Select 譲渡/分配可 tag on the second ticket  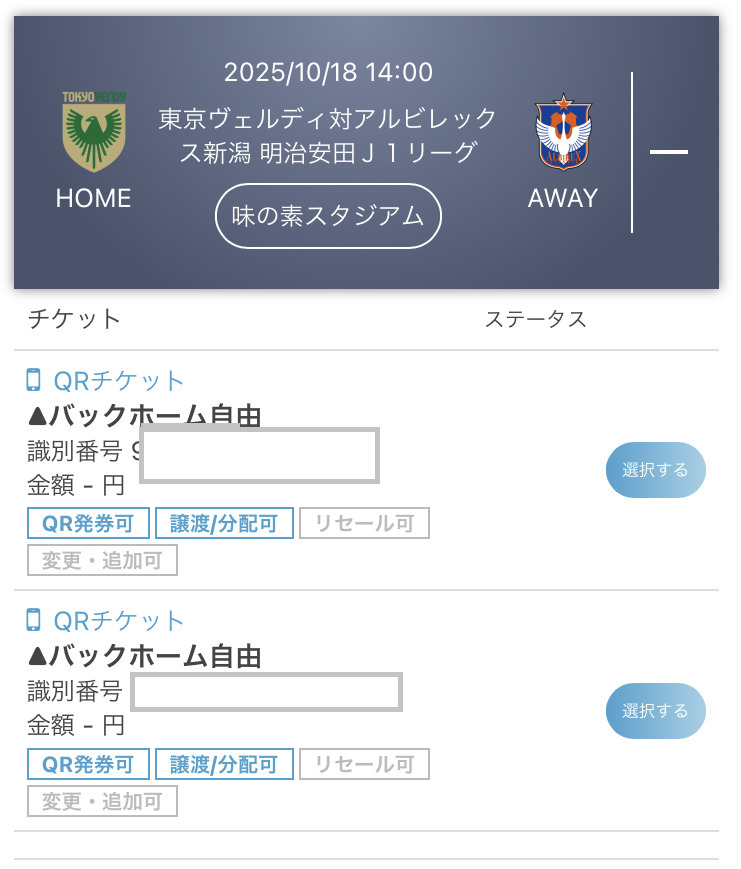click(x=224, y=765)
